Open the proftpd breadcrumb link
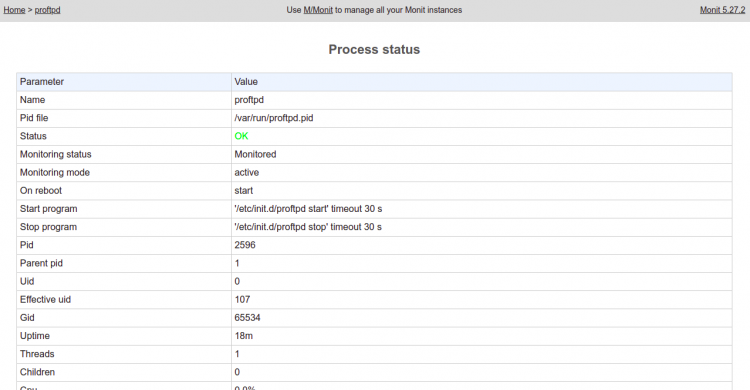 tap(47, 10)
